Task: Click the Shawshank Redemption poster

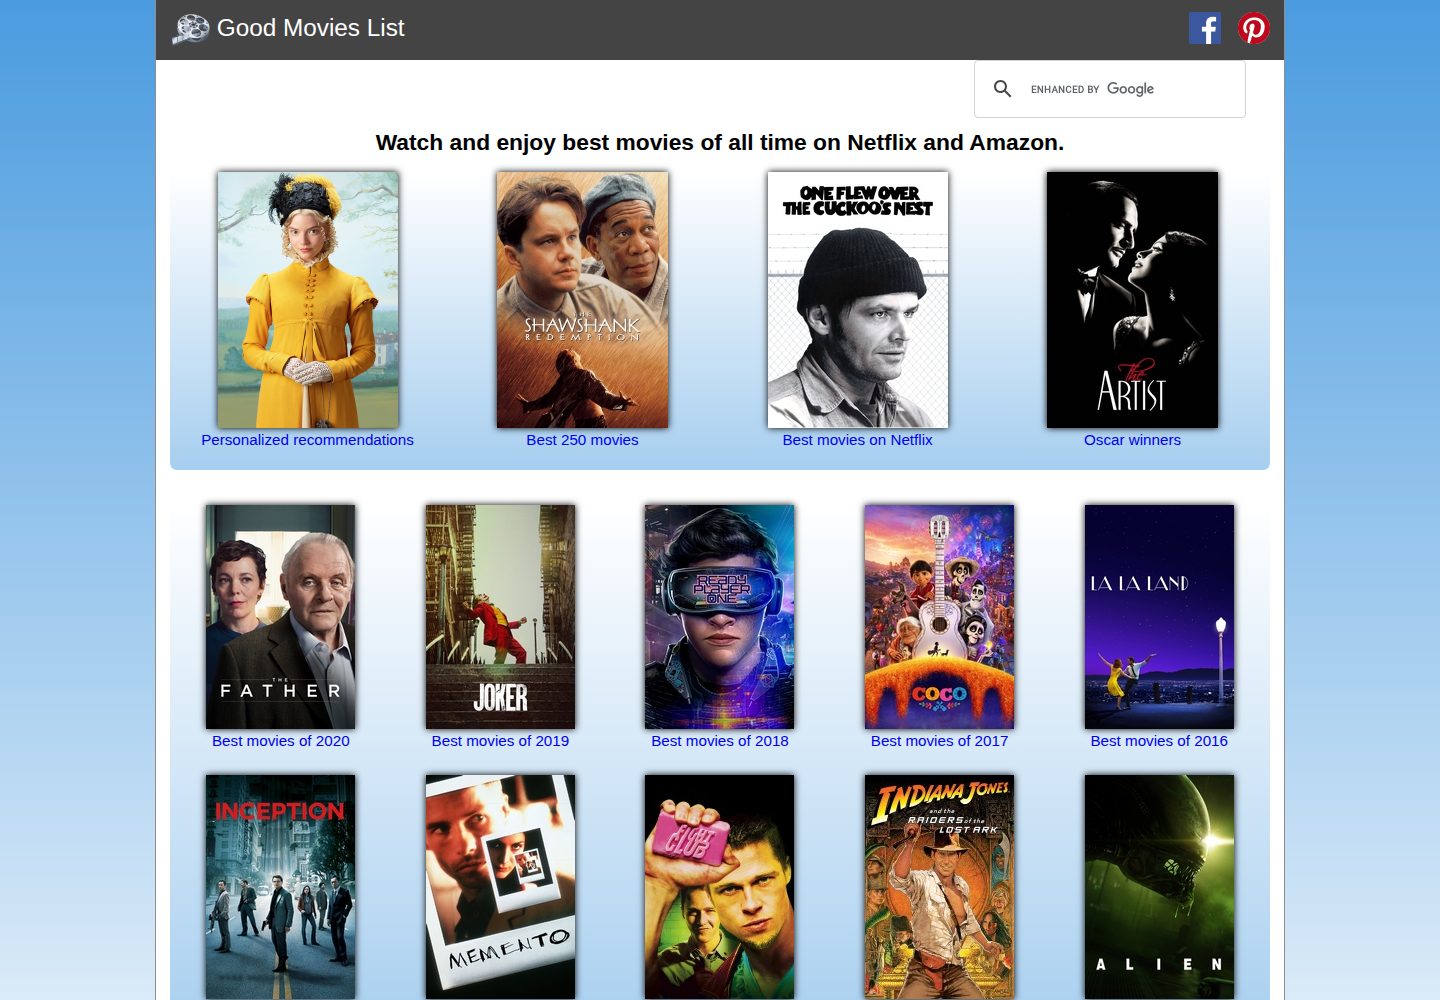Action: tap(582, 300)
